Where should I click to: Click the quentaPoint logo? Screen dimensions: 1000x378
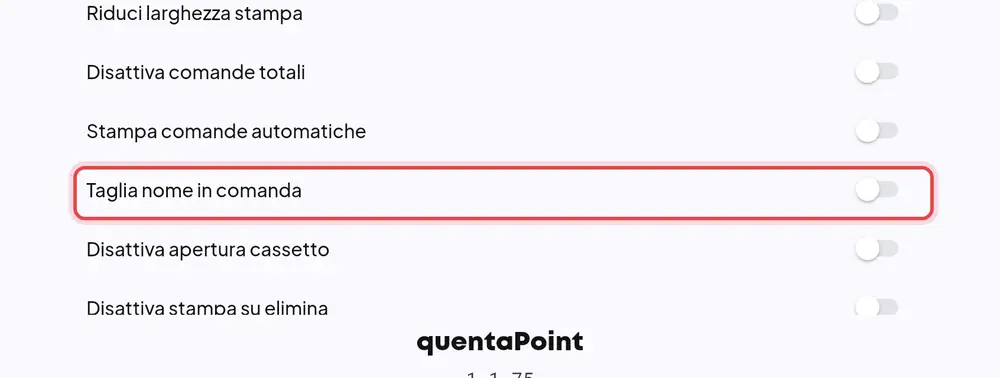pyautogui.click(x=500, y=342)
